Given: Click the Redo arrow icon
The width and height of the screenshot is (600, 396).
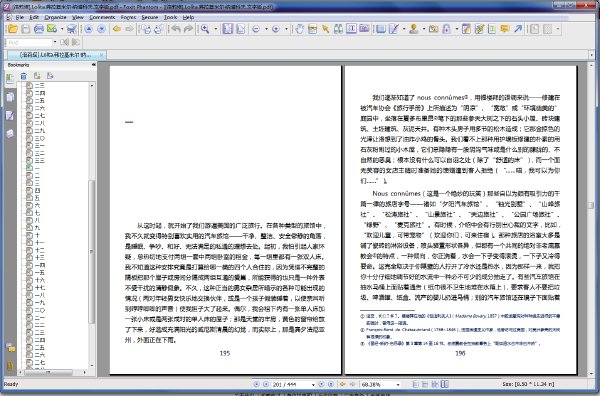Looking at the screenshot, I should 188,29.
